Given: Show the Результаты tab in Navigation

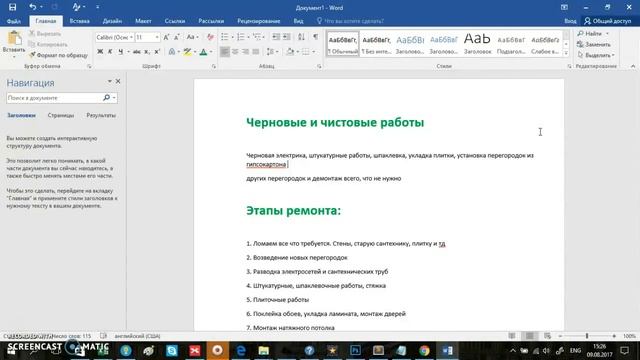Looking at the screenshot, I should [101, 116].
